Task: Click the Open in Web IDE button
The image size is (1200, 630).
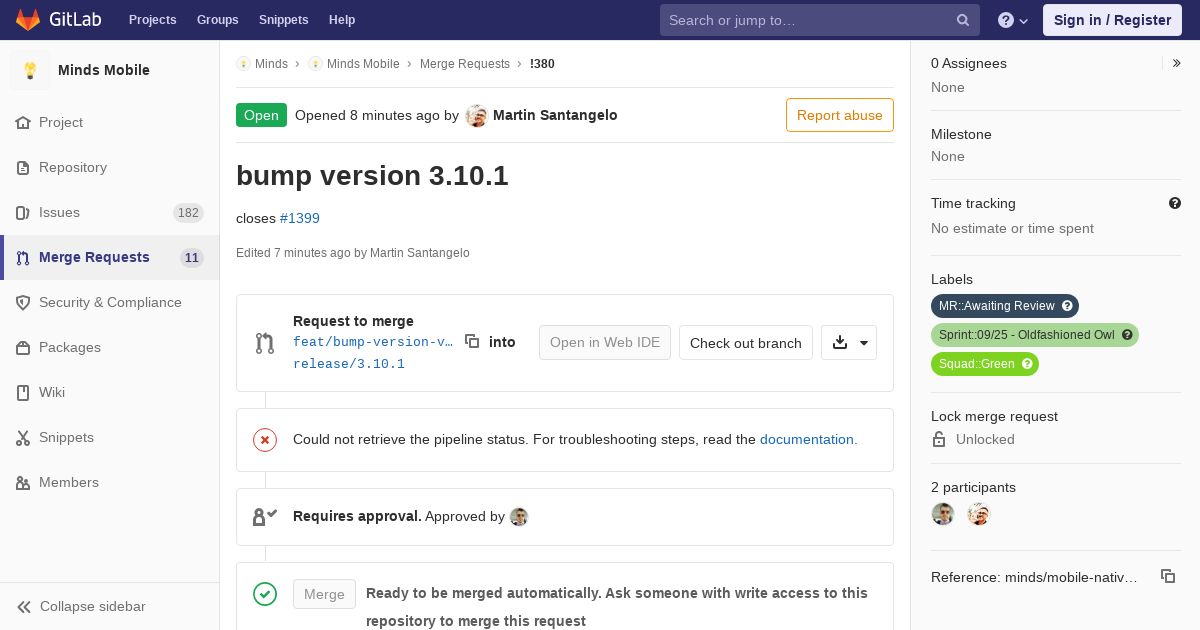Action: tap(605, 343)
